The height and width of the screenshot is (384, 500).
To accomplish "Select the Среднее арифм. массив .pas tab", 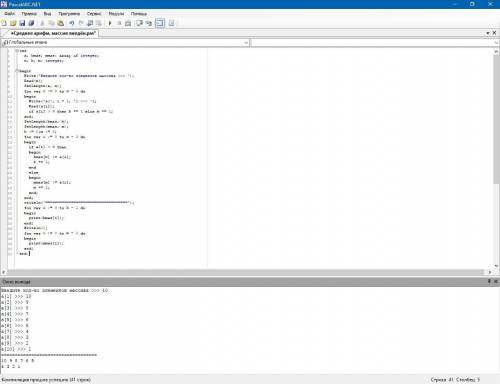I will click(53, 33).
